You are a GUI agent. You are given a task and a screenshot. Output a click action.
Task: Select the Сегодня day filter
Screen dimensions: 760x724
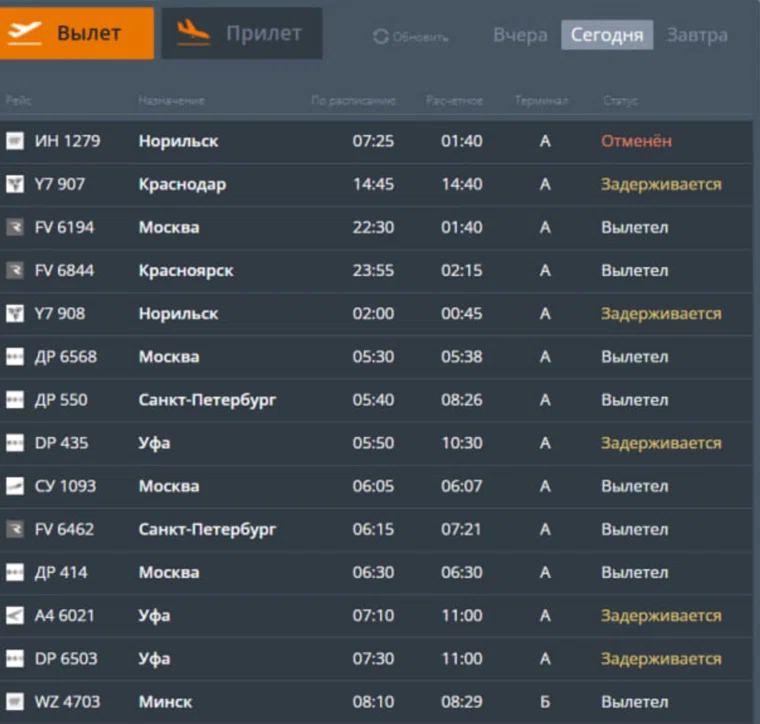pos(607,35)
